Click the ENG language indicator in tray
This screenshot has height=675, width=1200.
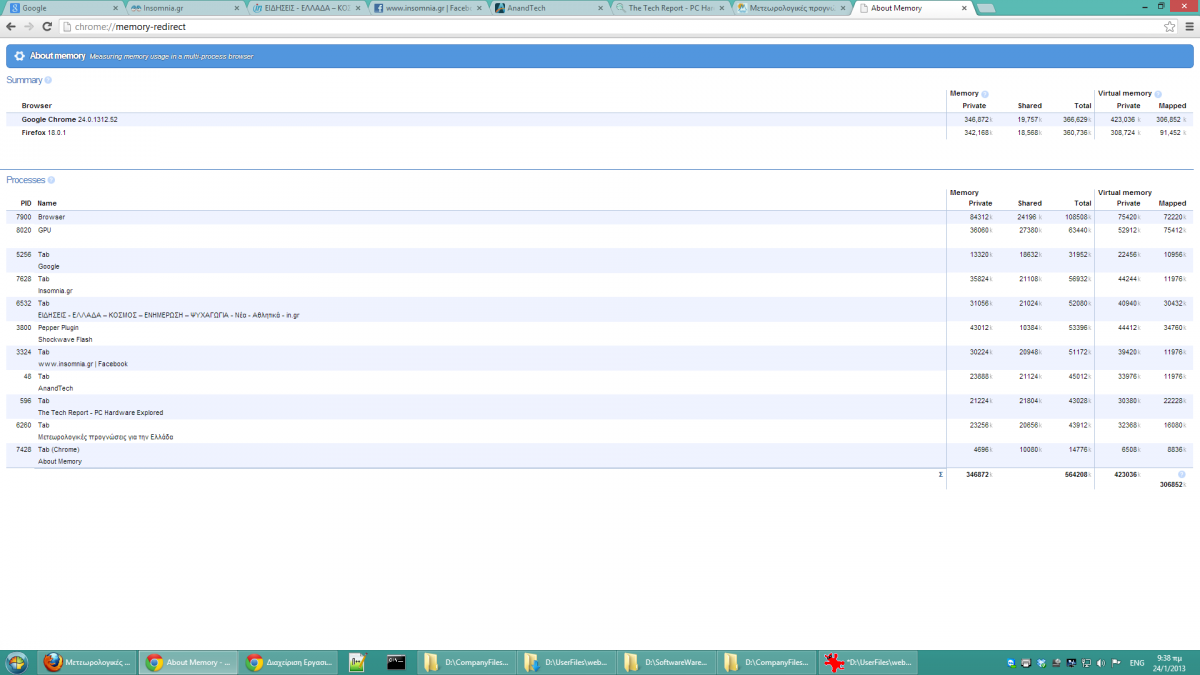tap(1137, 663)
